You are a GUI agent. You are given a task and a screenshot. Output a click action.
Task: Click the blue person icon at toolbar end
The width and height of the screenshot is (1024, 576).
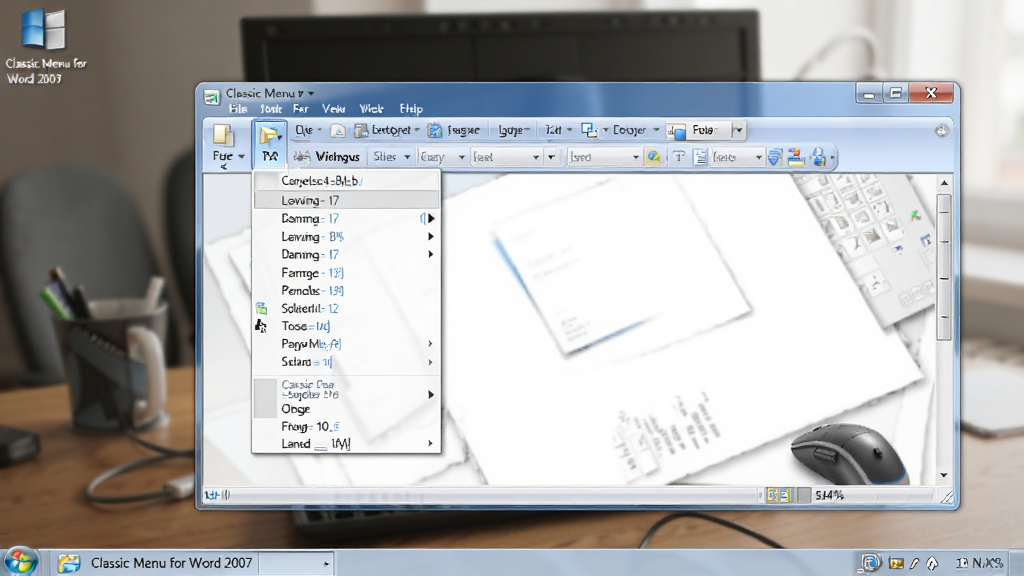pyautogui.click(x=818, y=157)
